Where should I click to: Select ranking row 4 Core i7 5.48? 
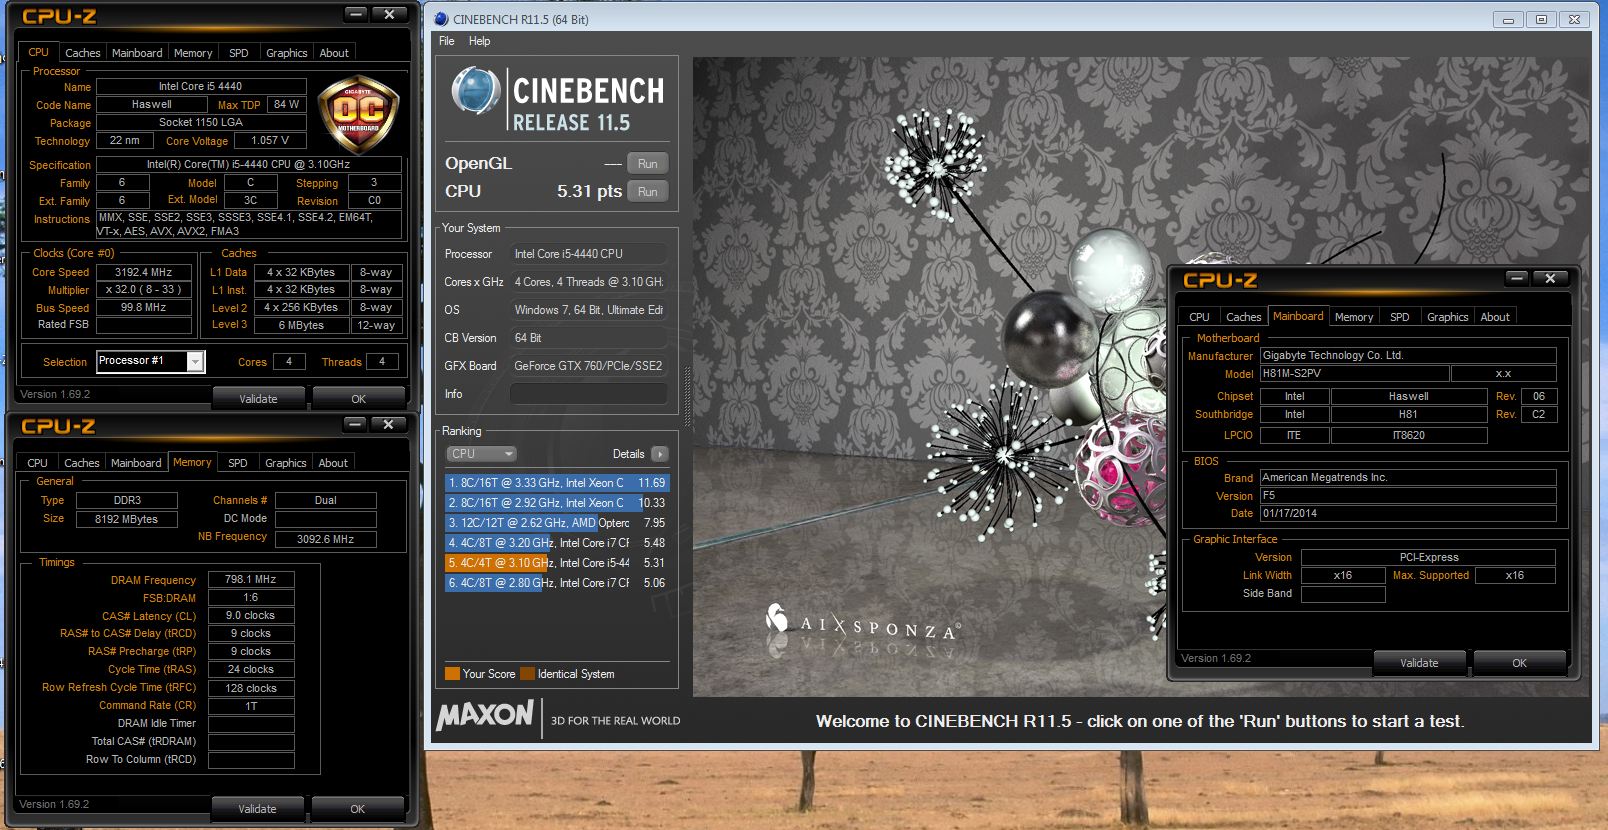556,543
